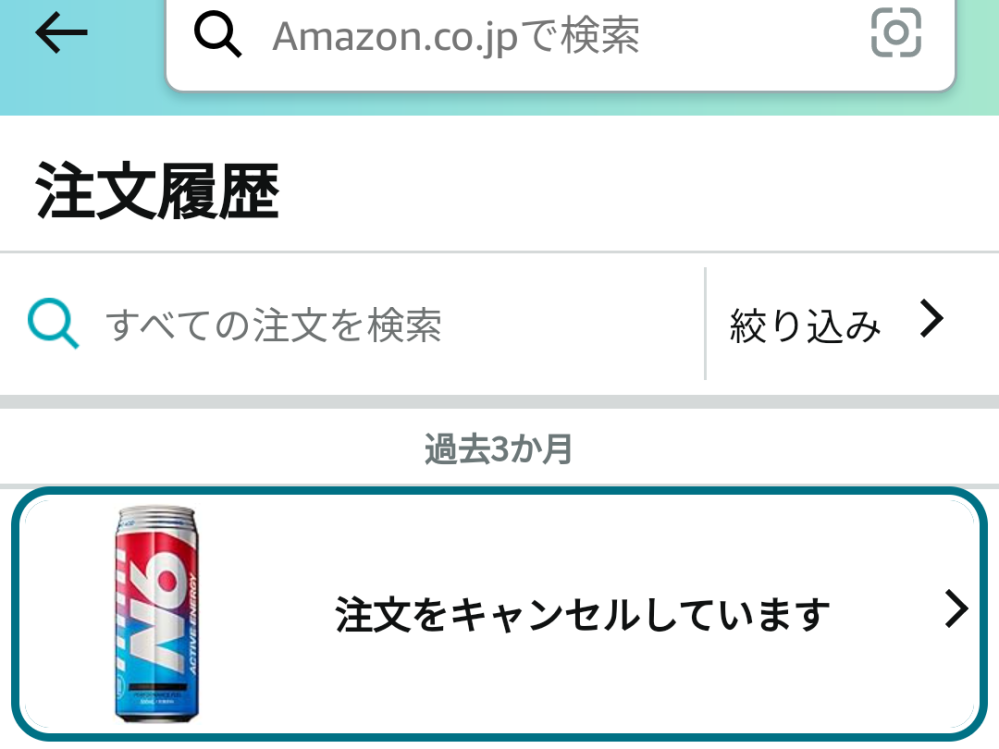Click the arrow icon on the cancelled order card

coord(956,610)
